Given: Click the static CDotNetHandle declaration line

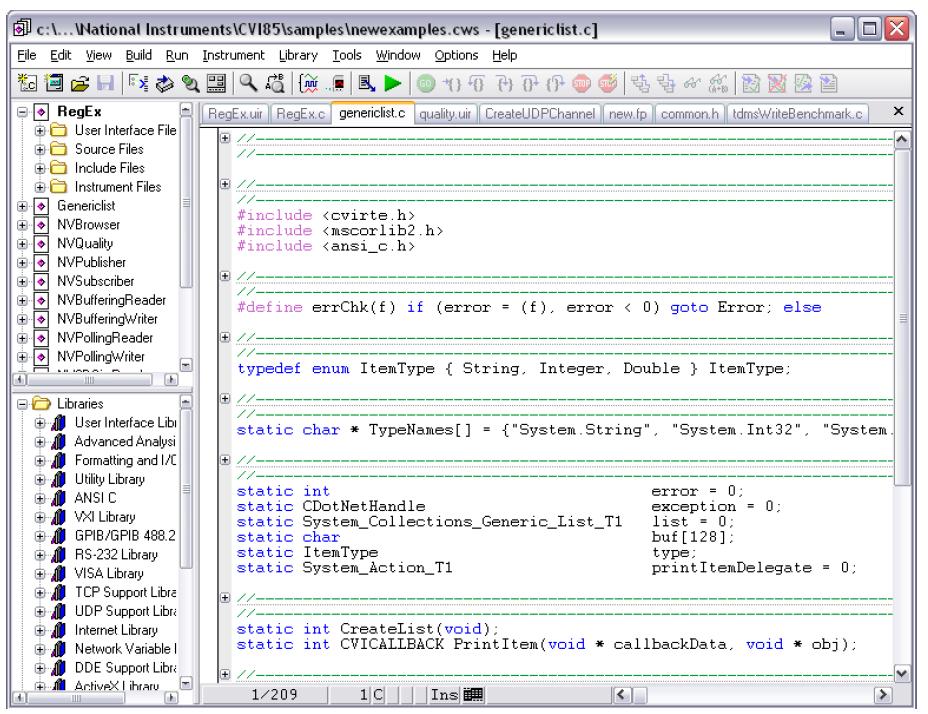Looking at the screenshot, I should pyautogui.click(x=331, y=506).
